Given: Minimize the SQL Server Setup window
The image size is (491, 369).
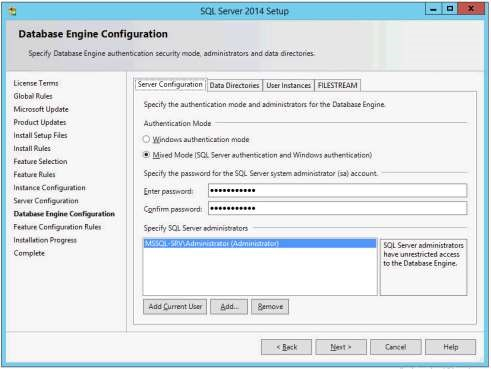Looking at the screenshot, I should [x=433, y=9].
